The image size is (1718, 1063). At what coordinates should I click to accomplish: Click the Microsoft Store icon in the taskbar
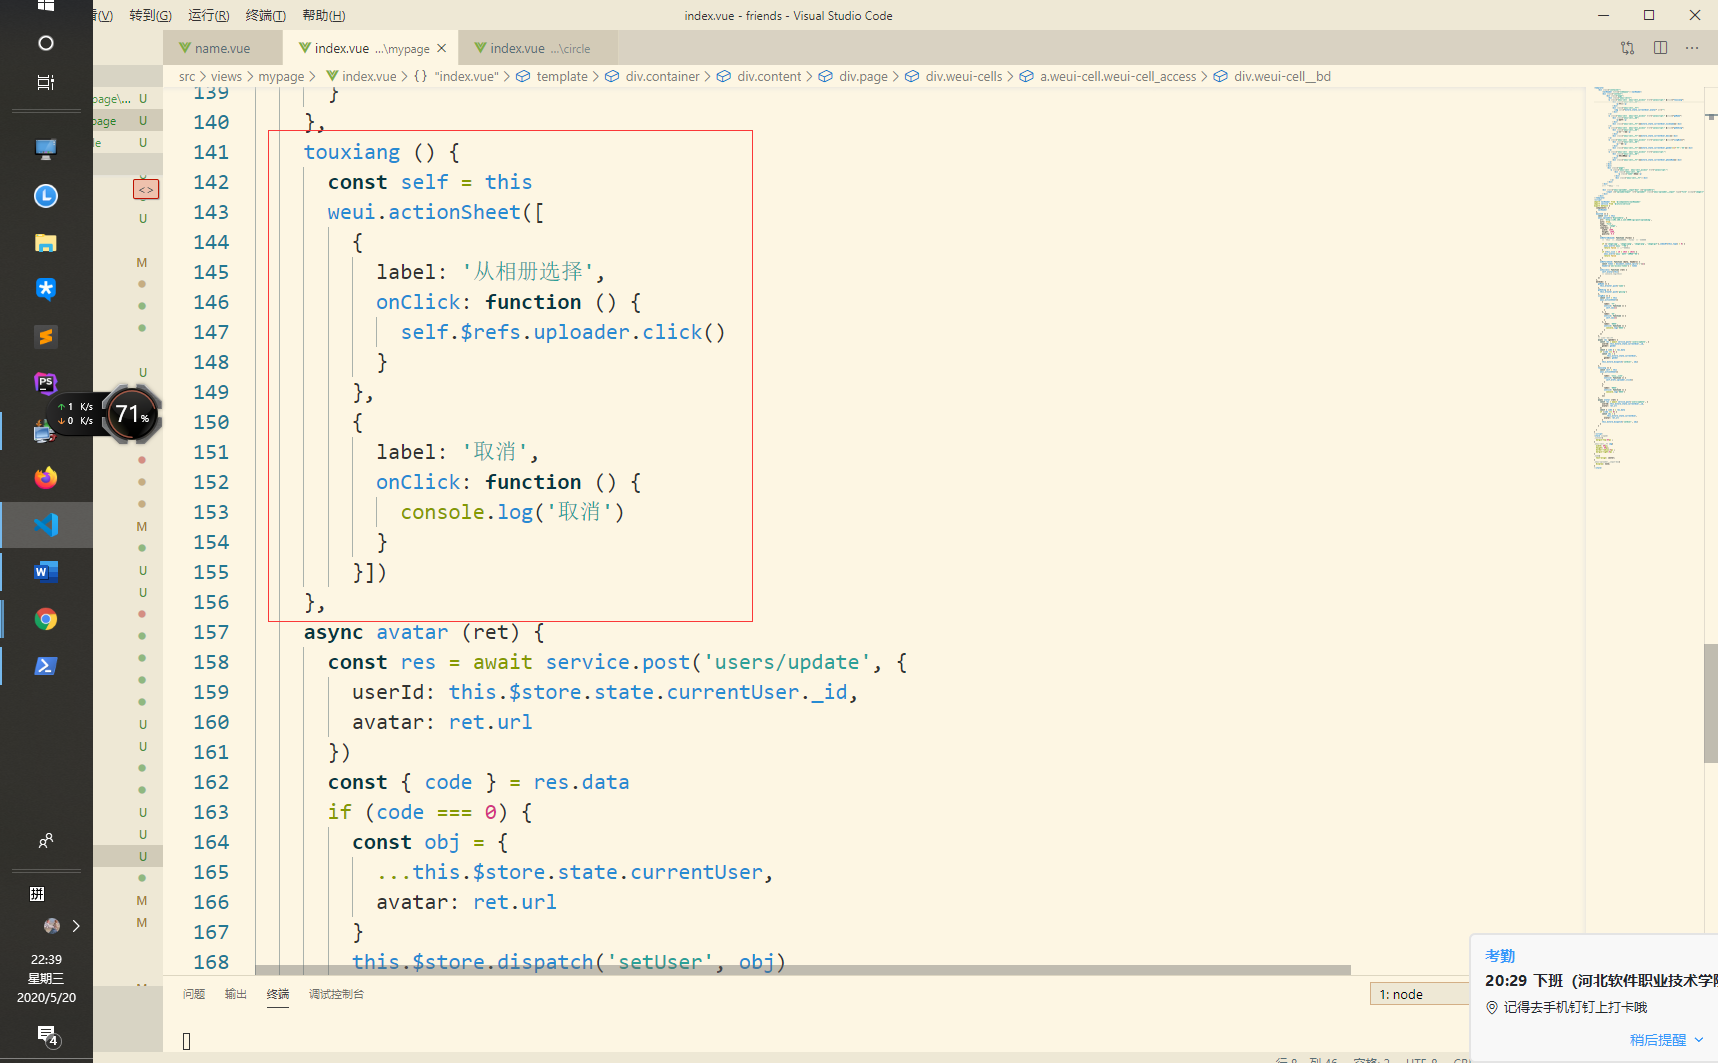click(x=45, y=289)
